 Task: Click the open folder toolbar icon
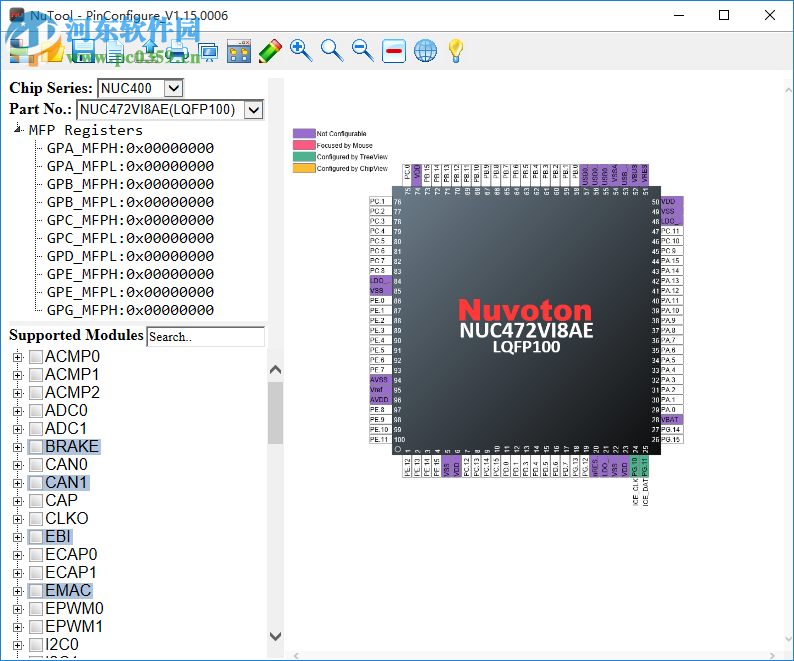pyautogui.click(x=53, y=51)
